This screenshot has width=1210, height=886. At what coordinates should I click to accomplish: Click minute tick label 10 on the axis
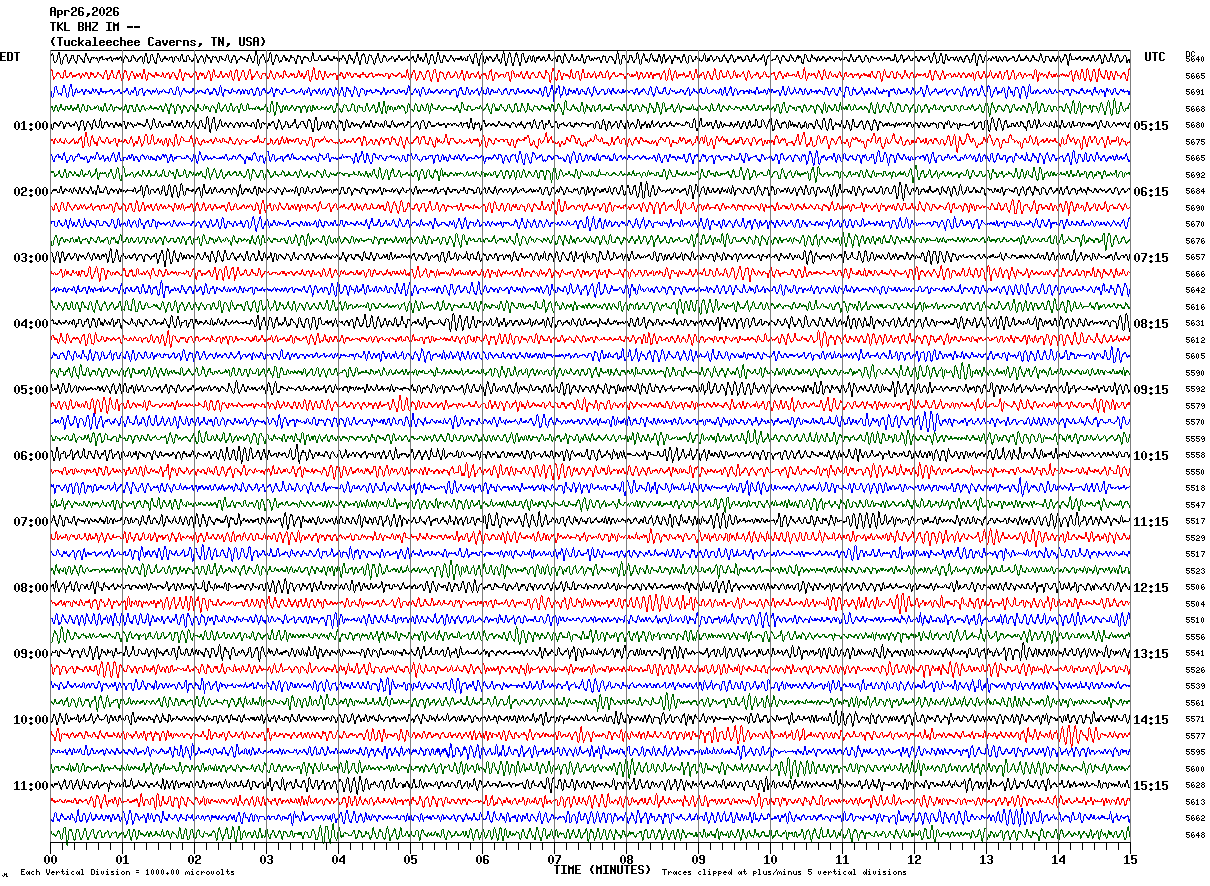click(770, 860)
